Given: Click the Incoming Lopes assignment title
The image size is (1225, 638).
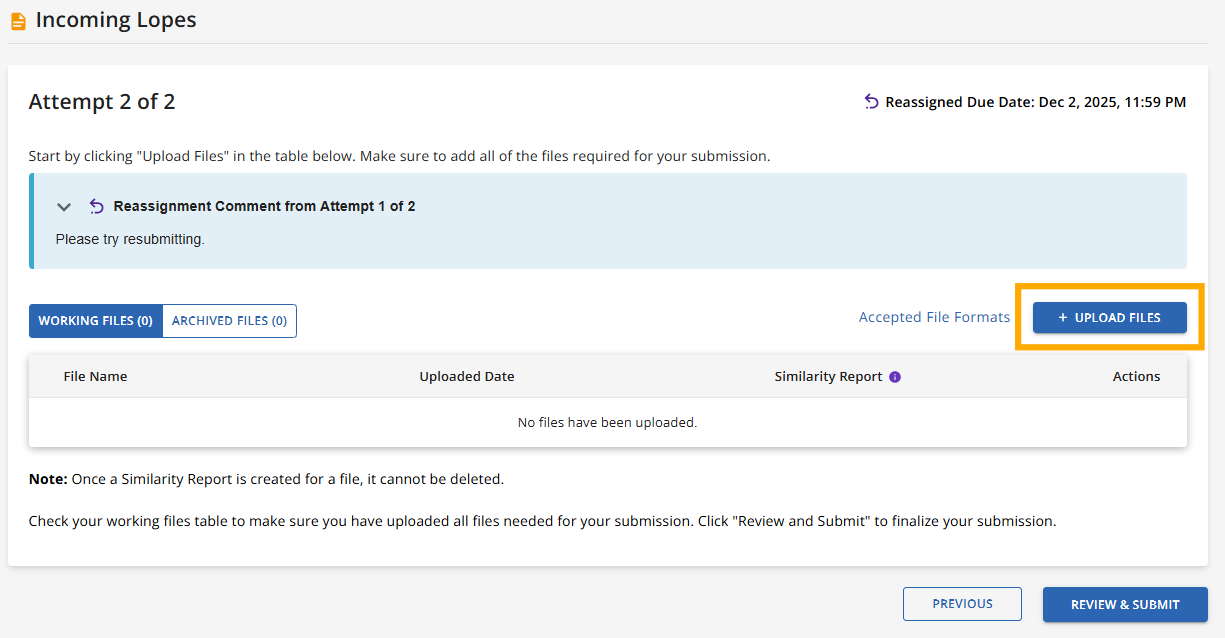Looking at the screenshot, I should [x=116, y=20].
